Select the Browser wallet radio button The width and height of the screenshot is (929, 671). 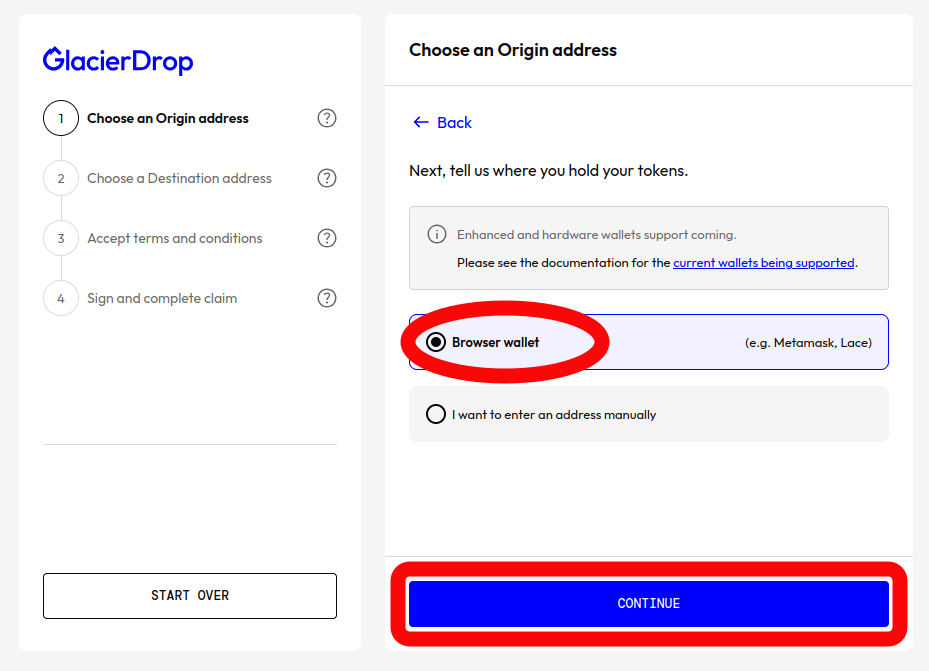click(435, 342)
